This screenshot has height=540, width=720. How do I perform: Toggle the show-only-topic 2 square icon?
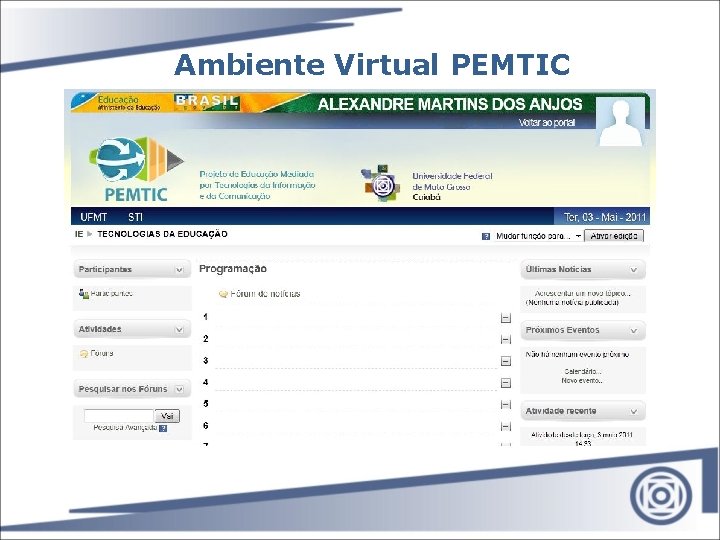pyautogui.click(x=506, y=340)
